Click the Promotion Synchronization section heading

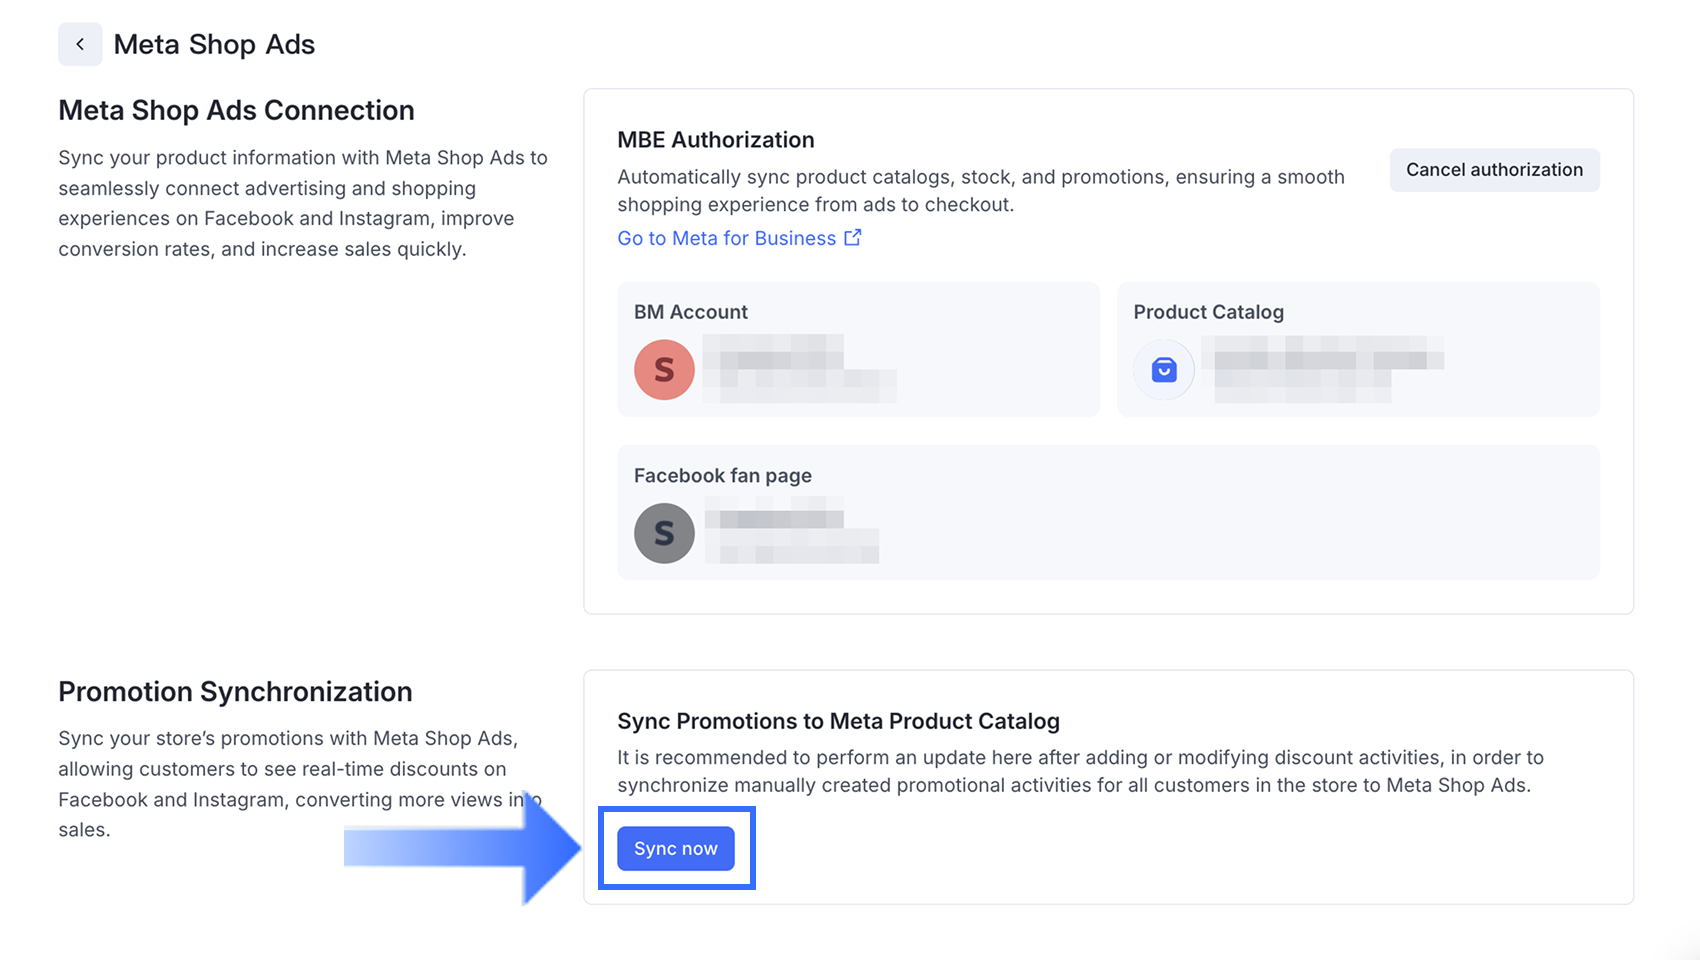(235, 692)
